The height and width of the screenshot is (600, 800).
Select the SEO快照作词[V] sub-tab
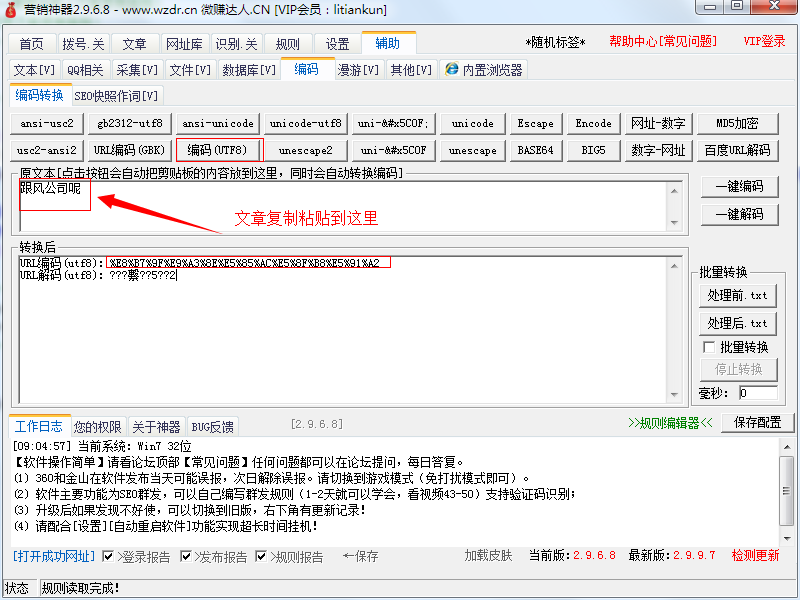116,96
